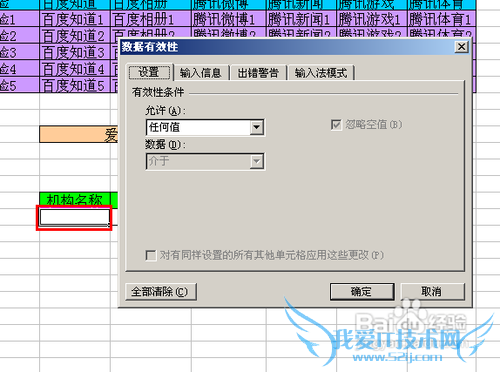The width and height of the screenshot is (500, 372).
Task: Close the 数据有效性 dialog
Action: (461, 47)
